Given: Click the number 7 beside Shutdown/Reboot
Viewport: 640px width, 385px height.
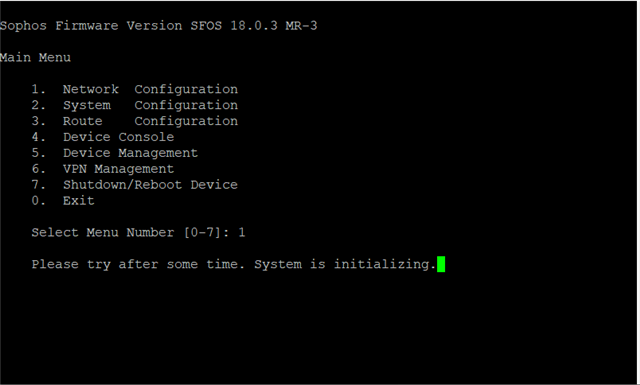Looking at the screenshot, I should [x=38, y=185].
